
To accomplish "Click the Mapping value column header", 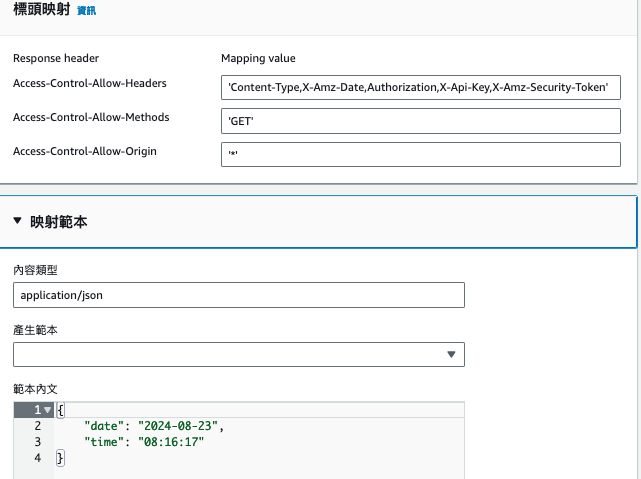I will (258, 58).
